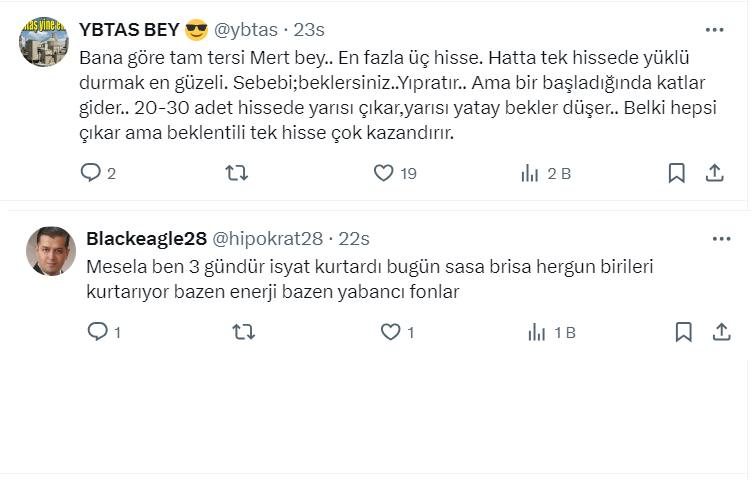Bookmark YBTAS BEY's tweet
This screenshot has width=754, height=480.
[676, 173]
